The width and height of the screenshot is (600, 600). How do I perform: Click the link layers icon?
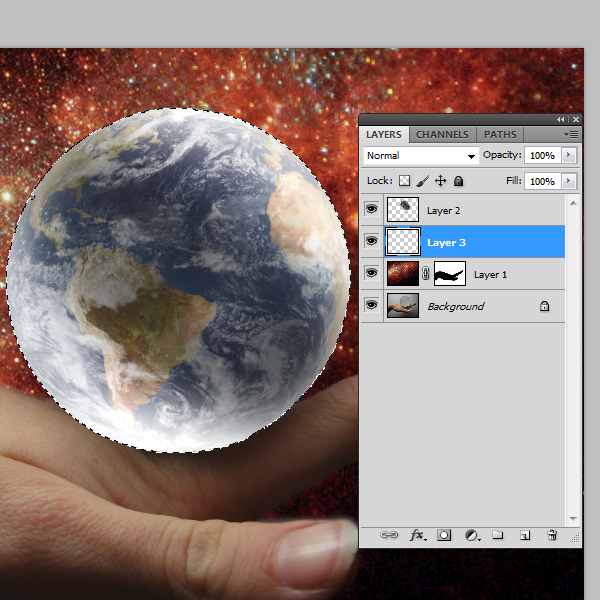pos(389,535)
